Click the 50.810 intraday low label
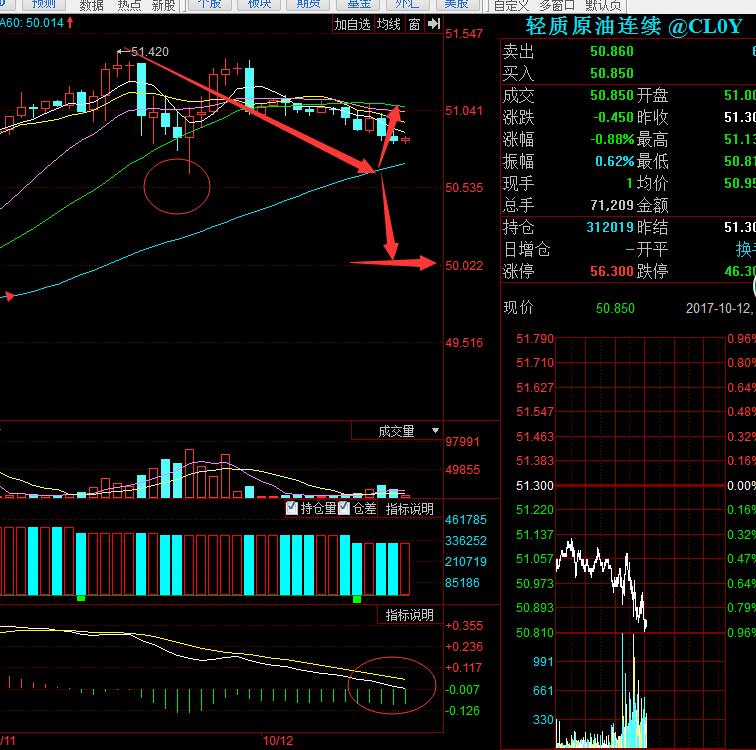 (535, 632)
